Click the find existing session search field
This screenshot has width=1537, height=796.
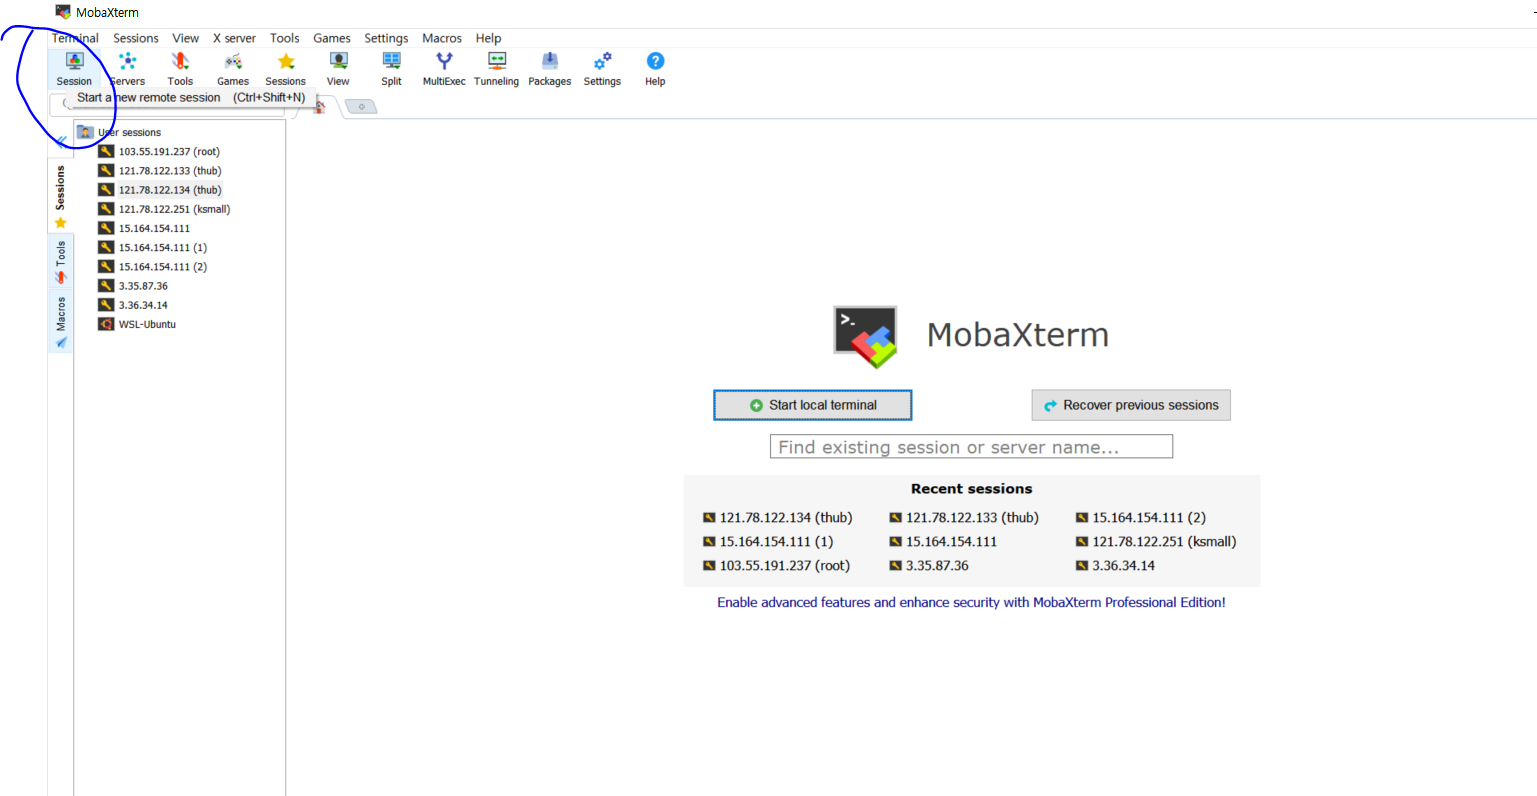970,446
